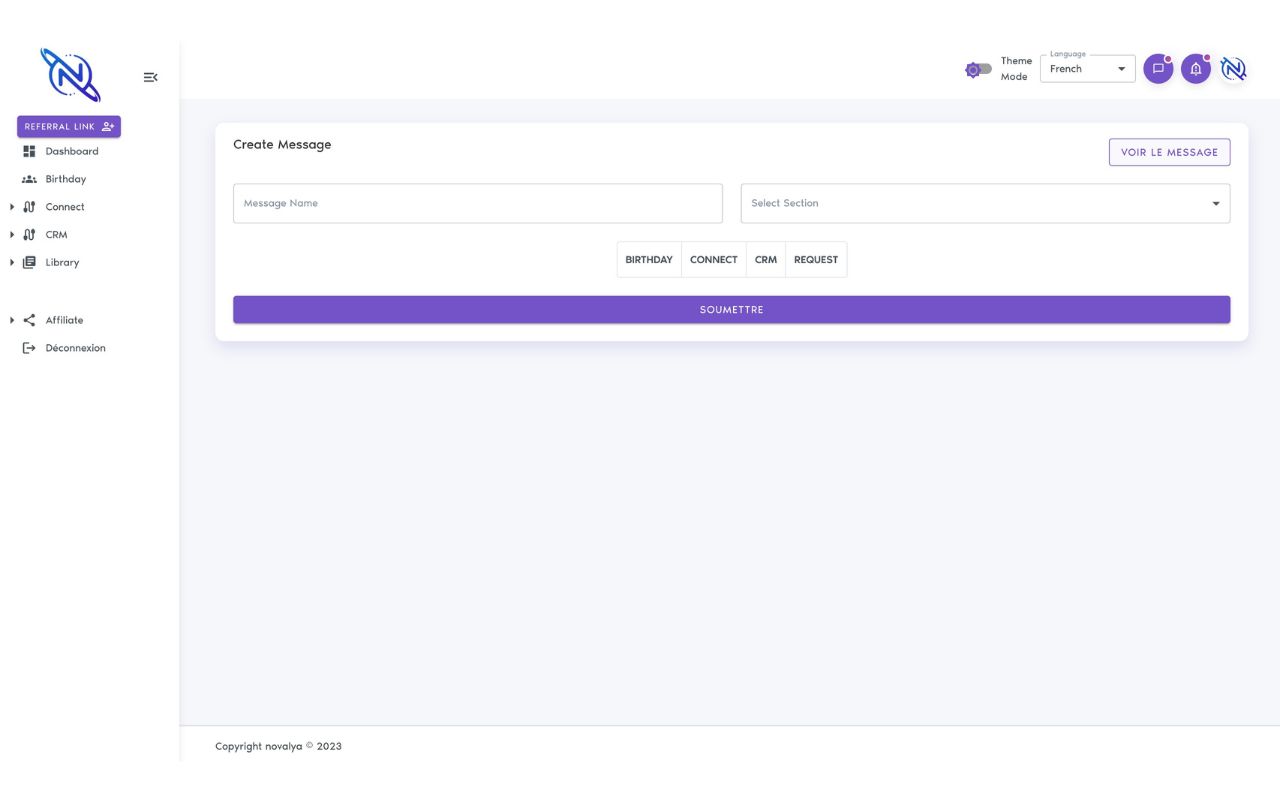The height and width of the screenshot is (800, 1280).
Task: Expand the Connect menu arrow
Action: coord(12,207)
